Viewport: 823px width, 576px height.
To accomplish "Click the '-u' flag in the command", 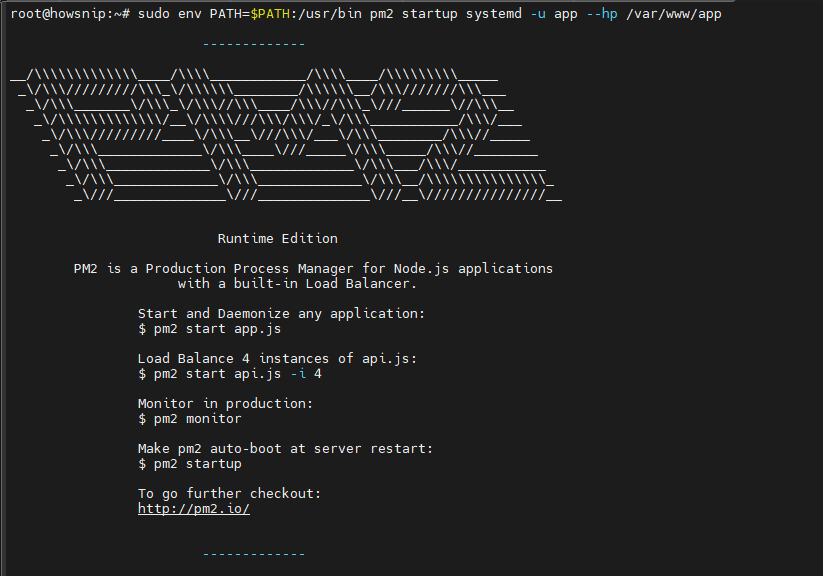I will 538,14.
